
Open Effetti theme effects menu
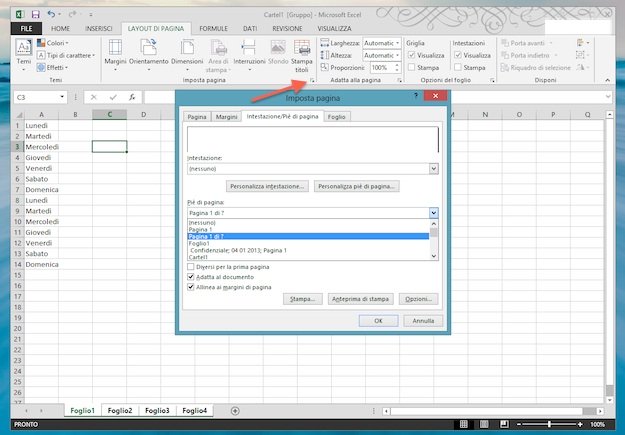[x=52, y=67]
